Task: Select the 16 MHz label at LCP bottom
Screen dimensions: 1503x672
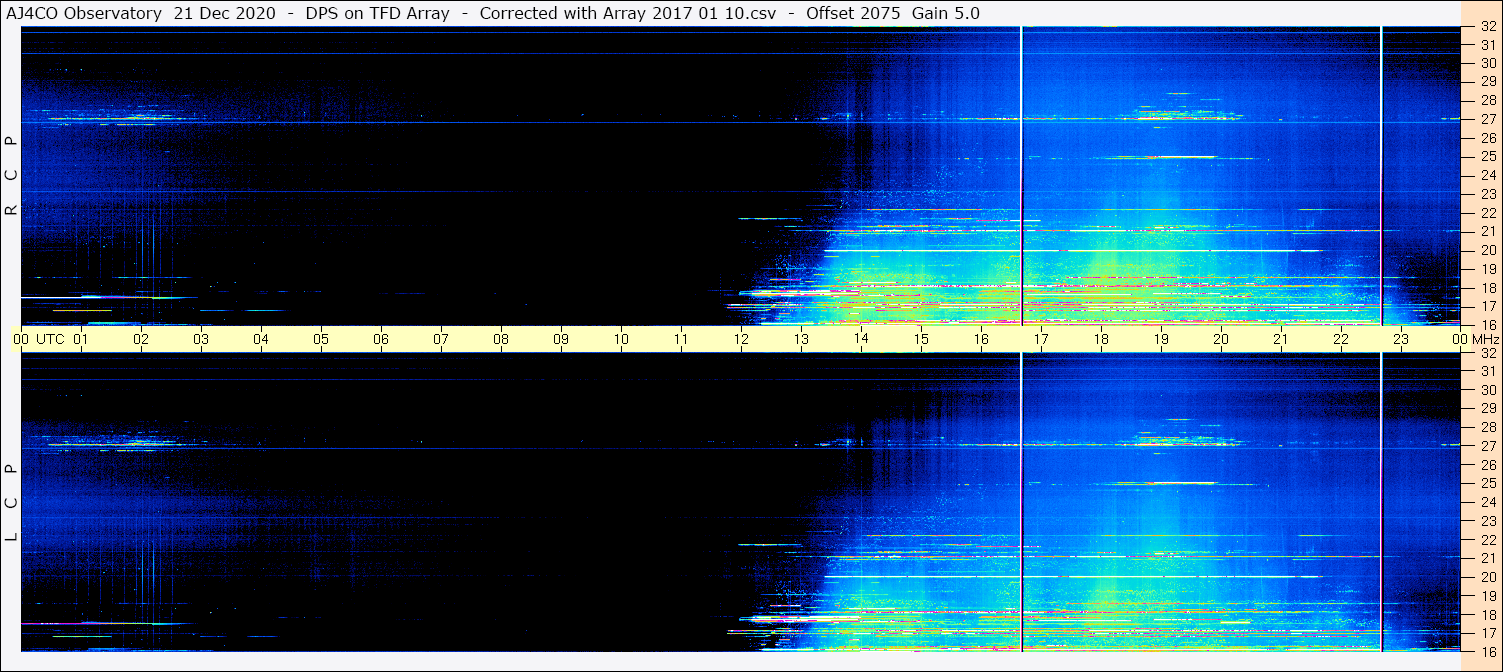Action: click(1487, 651)
